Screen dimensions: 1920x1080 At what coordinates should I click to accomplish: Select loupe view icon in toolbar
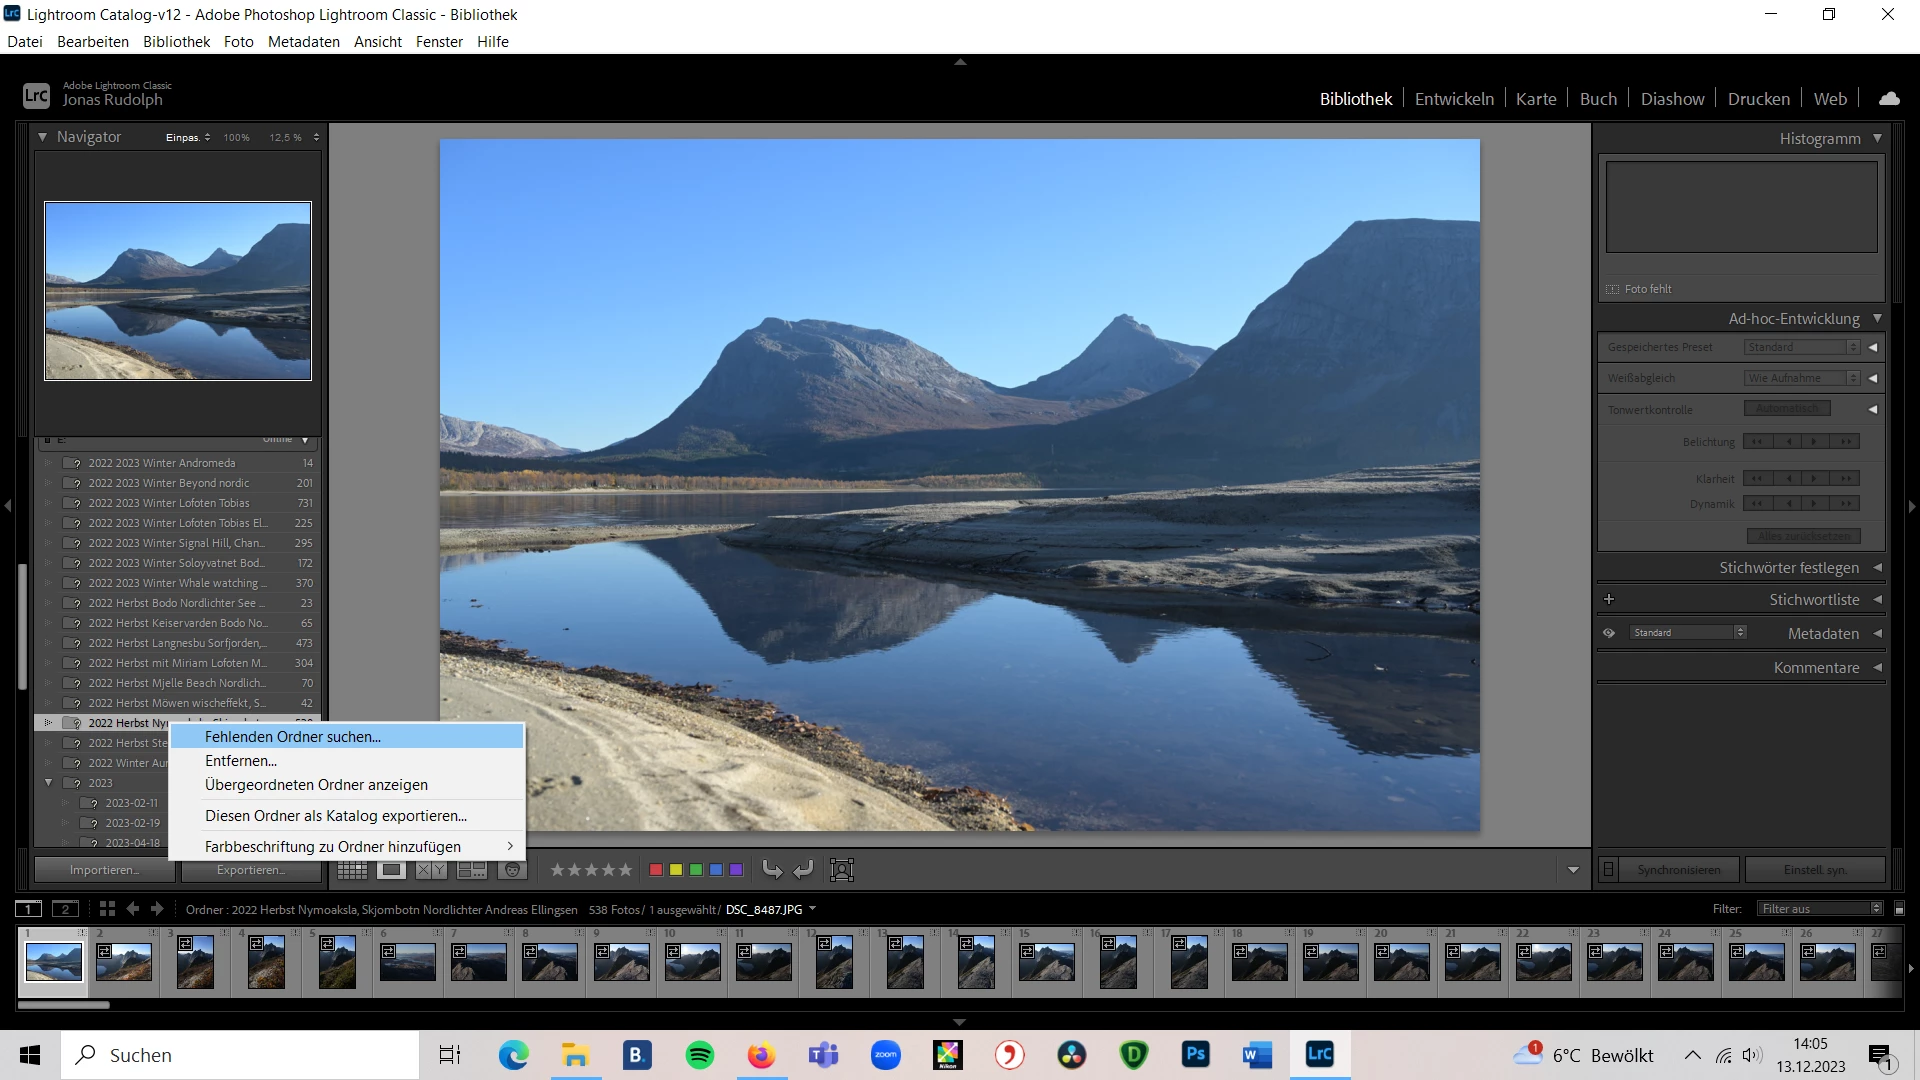pos(392,870)
